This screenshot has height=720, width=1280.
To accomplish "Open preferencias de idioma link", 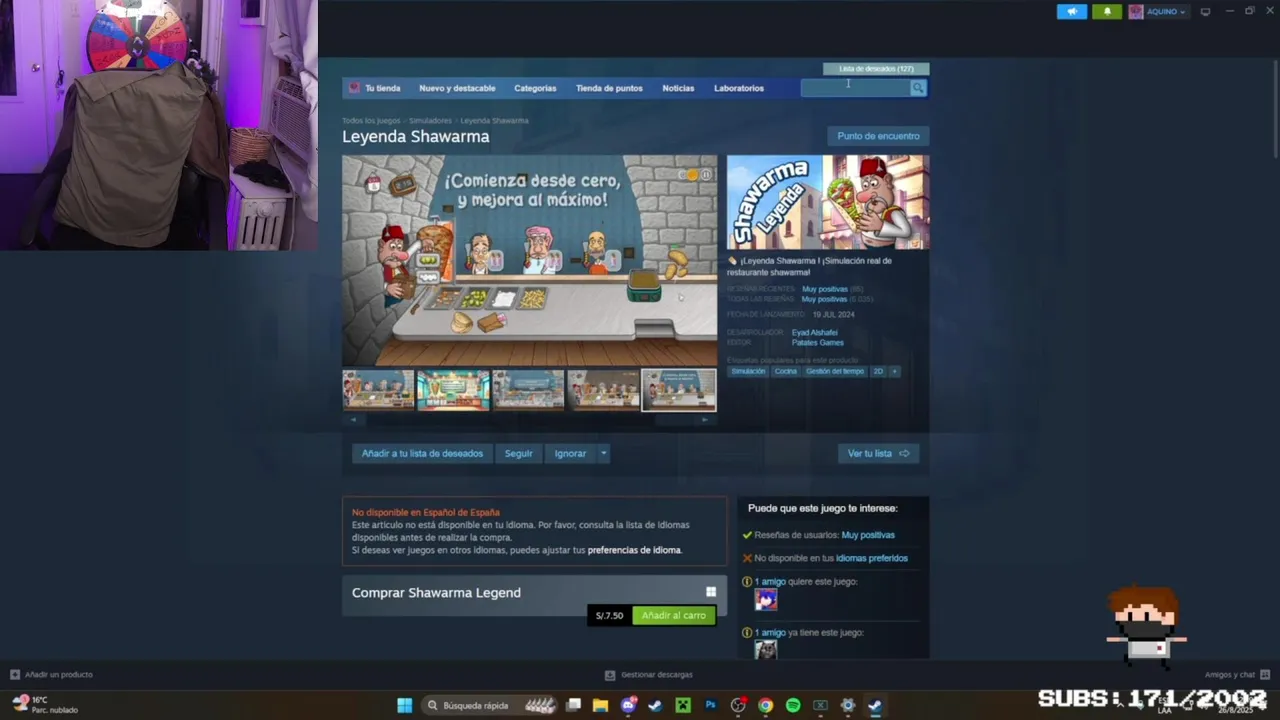I will coord(634,550).
